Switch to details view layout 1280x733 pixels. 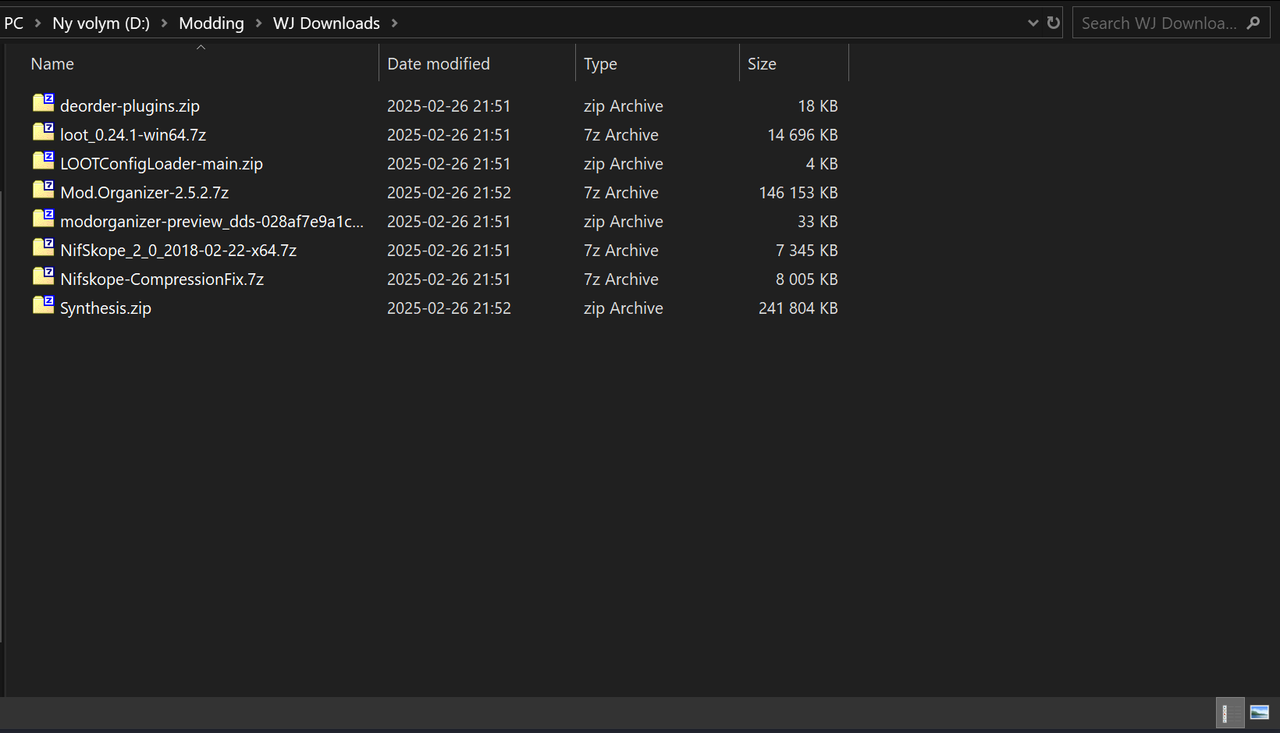(1229, 712)
